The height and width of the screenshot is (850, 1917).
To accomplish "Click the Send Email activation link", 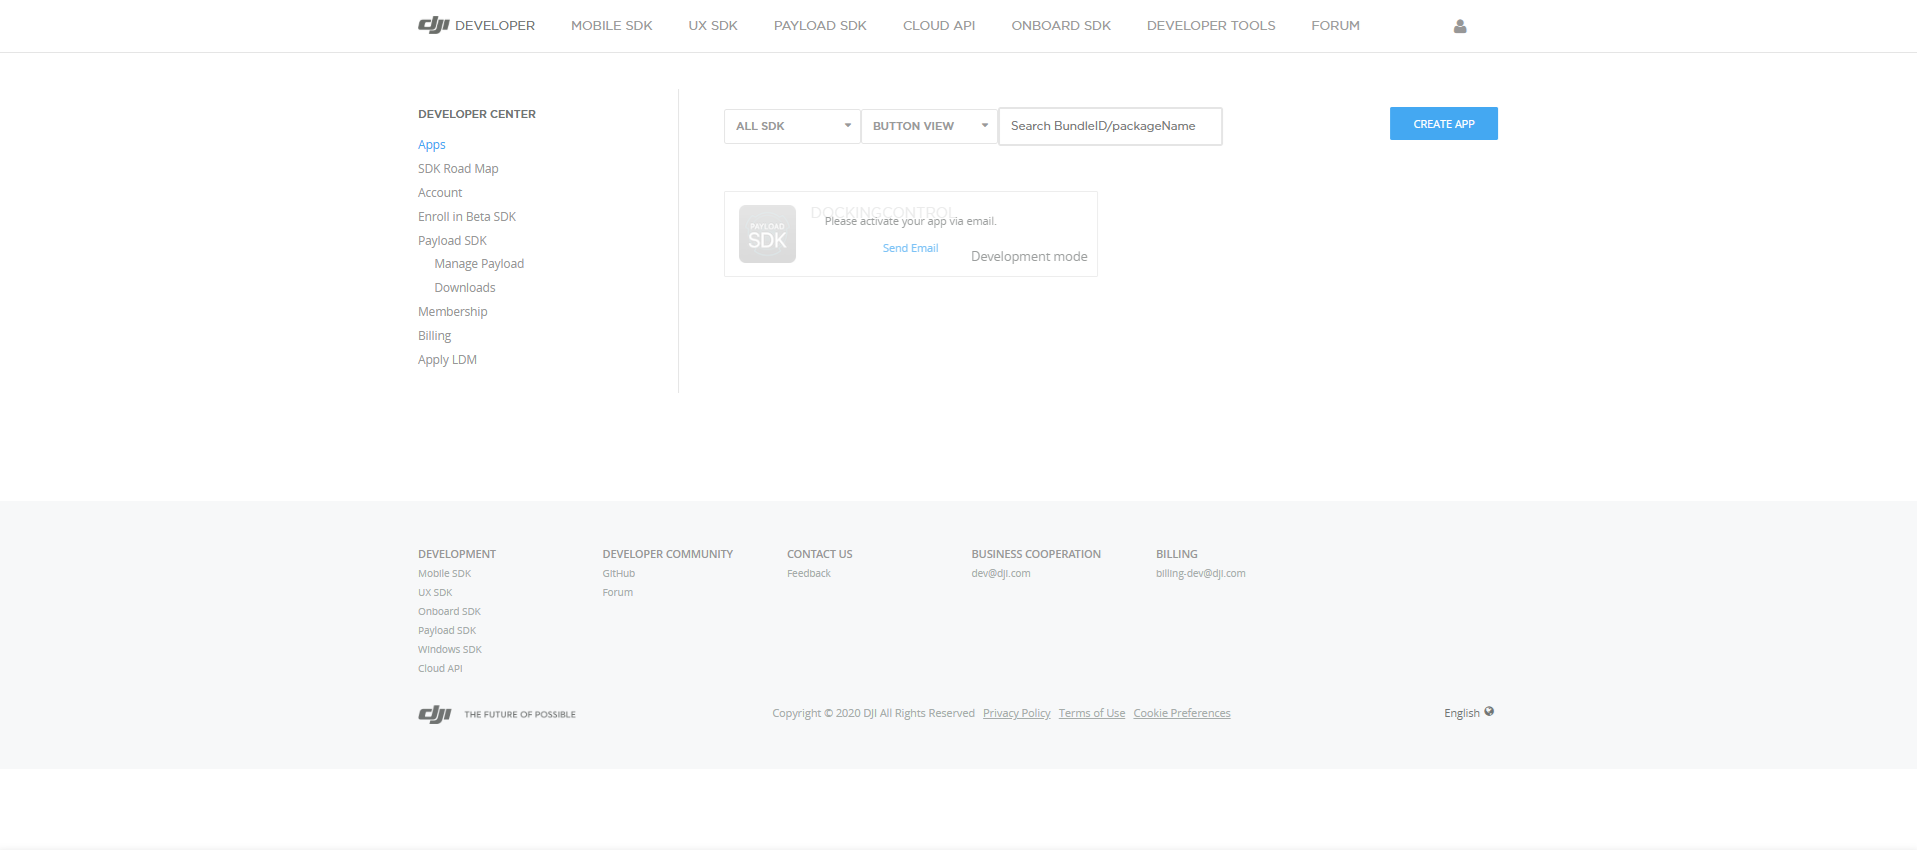I will pyautogui.click(x=910, y=248).
